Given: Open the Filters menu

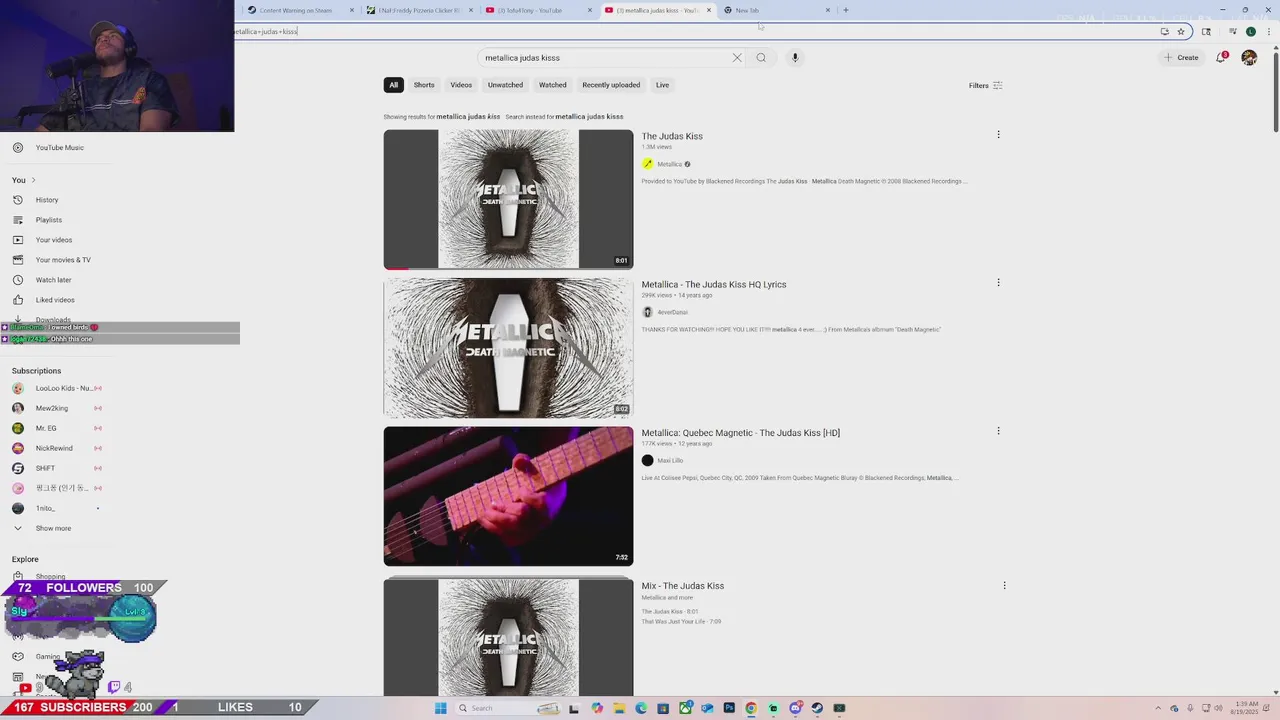Looking at the screenshot, I should (x=985, y=86).
